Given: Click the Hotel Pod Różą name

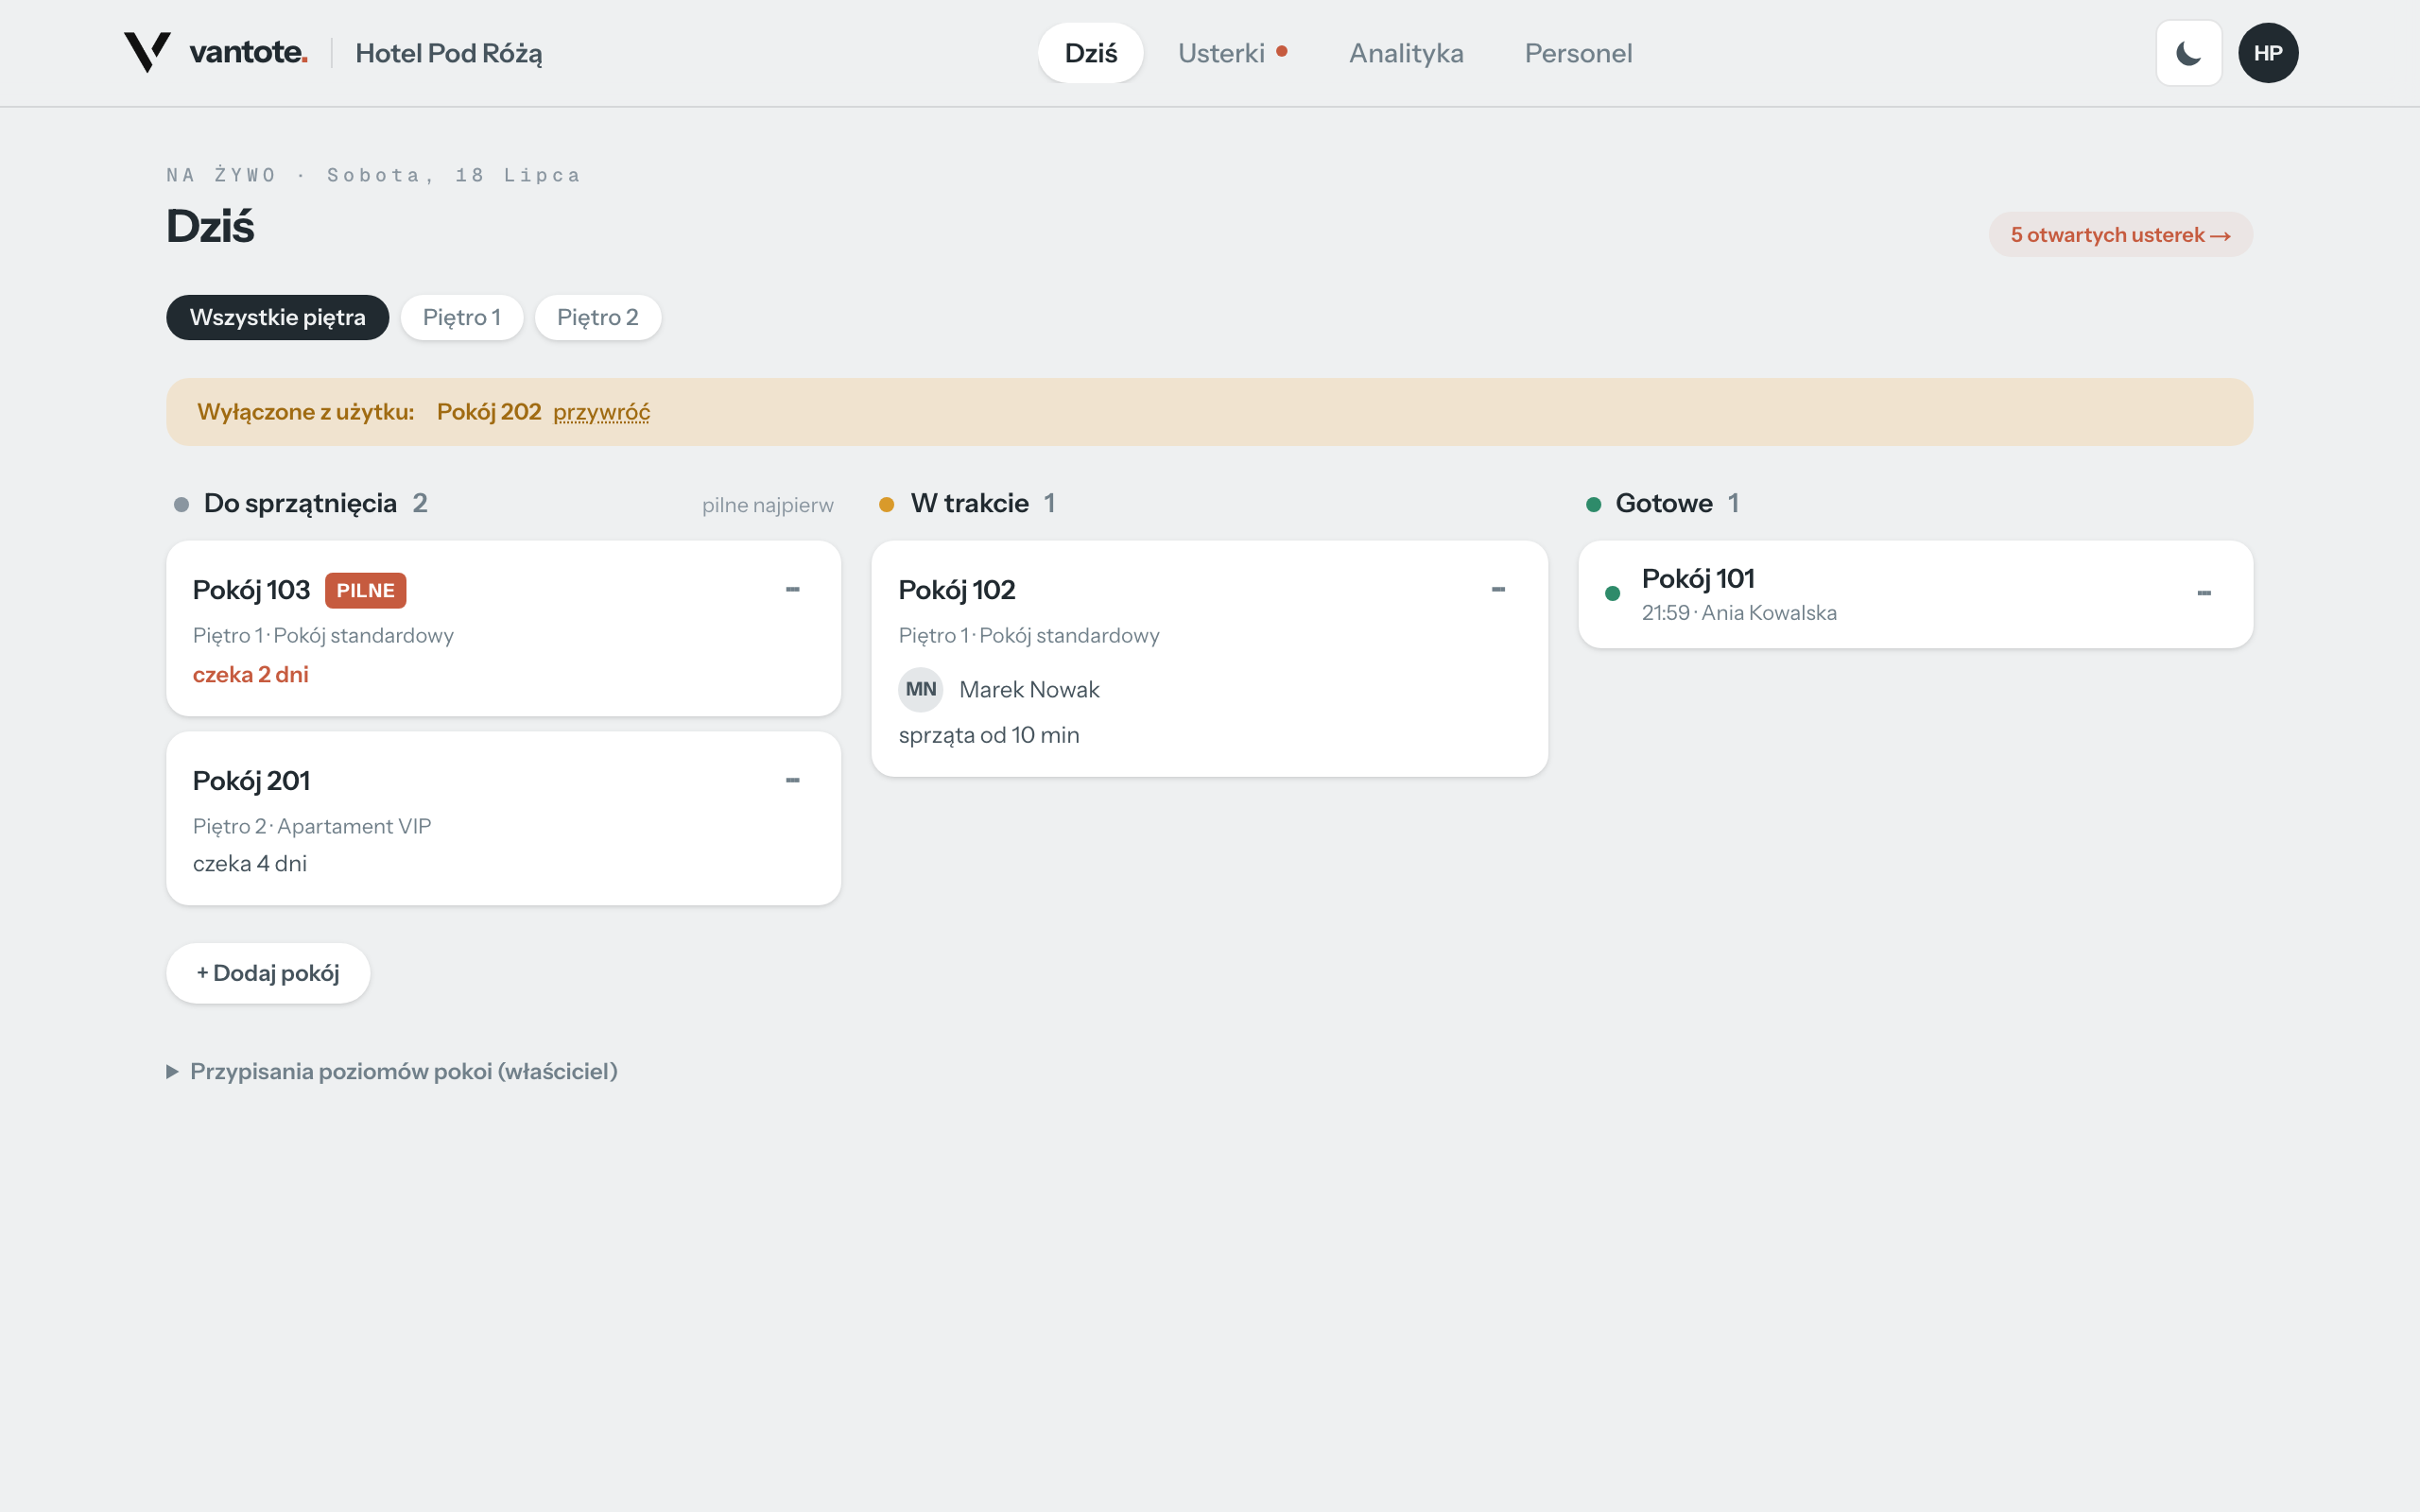Looking at the screenshot, I should click(449, 53).
